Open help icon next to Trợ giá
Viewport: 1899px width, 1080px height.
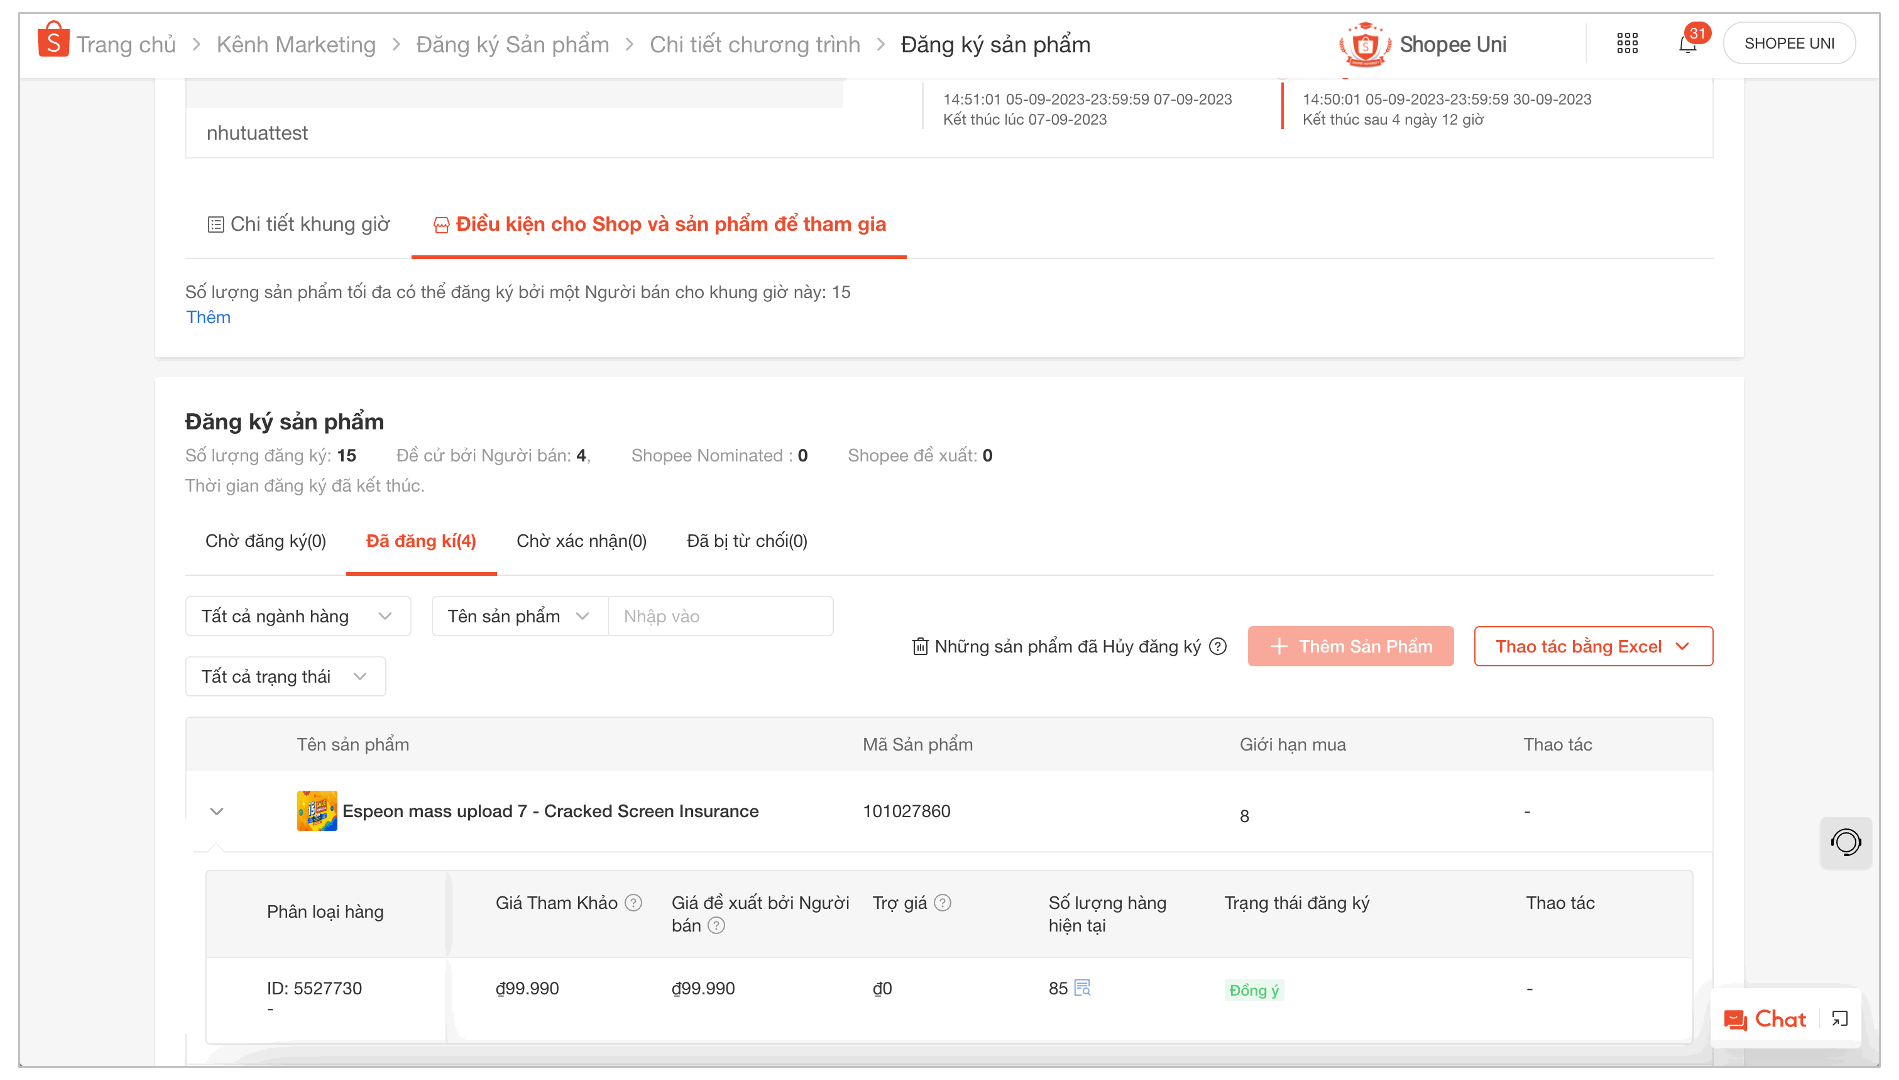tap(942, 902)
